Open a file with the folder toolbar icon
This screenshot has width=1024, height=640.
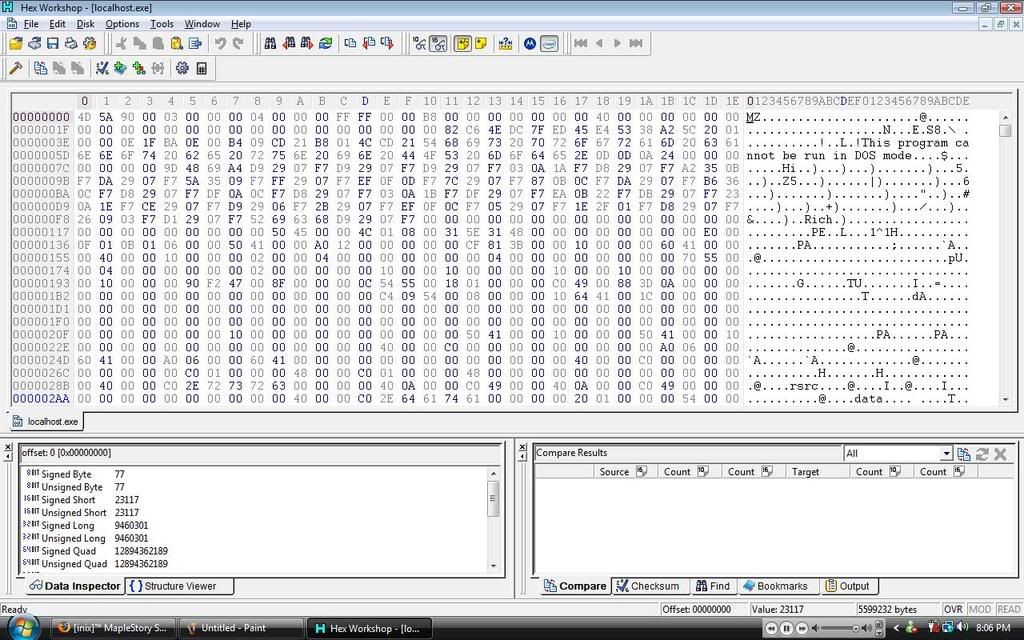pyautogui.click(x=16, y=44)
